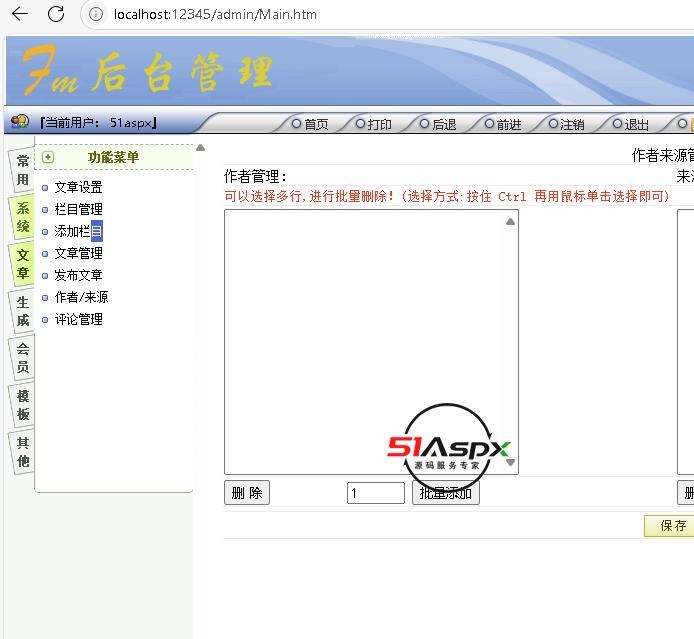
Task: Switch to the 文章 side tab
Action: pos(22,264)
